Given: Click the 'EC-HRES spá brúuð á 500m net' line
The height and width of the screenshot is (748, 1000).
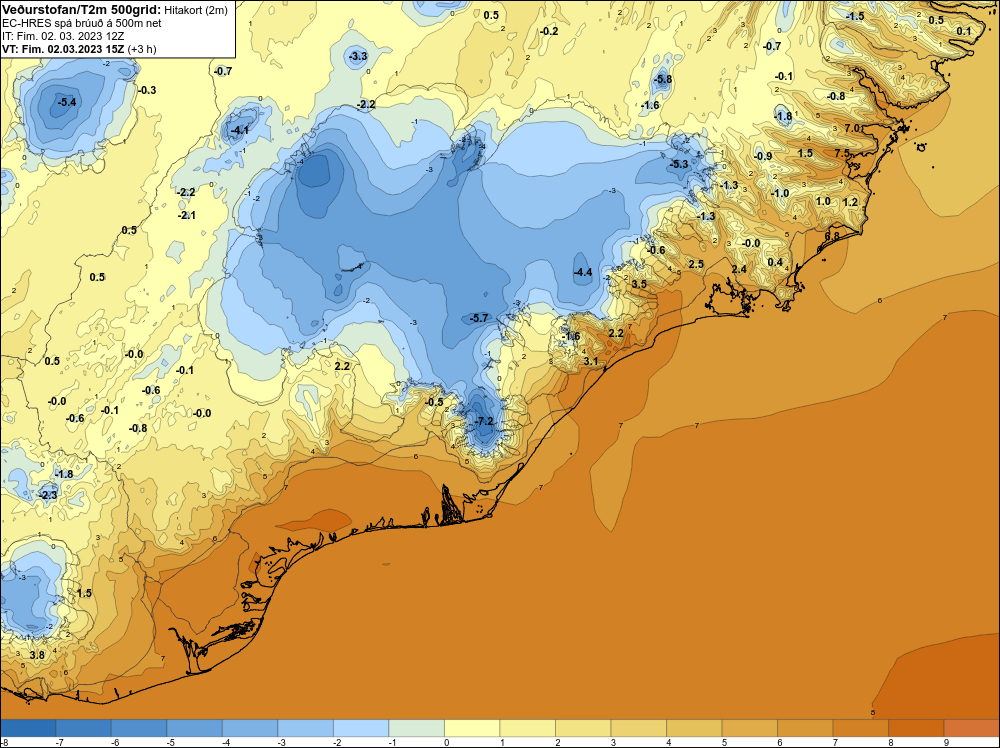Looking at the screenshot, I should [81, 23].
